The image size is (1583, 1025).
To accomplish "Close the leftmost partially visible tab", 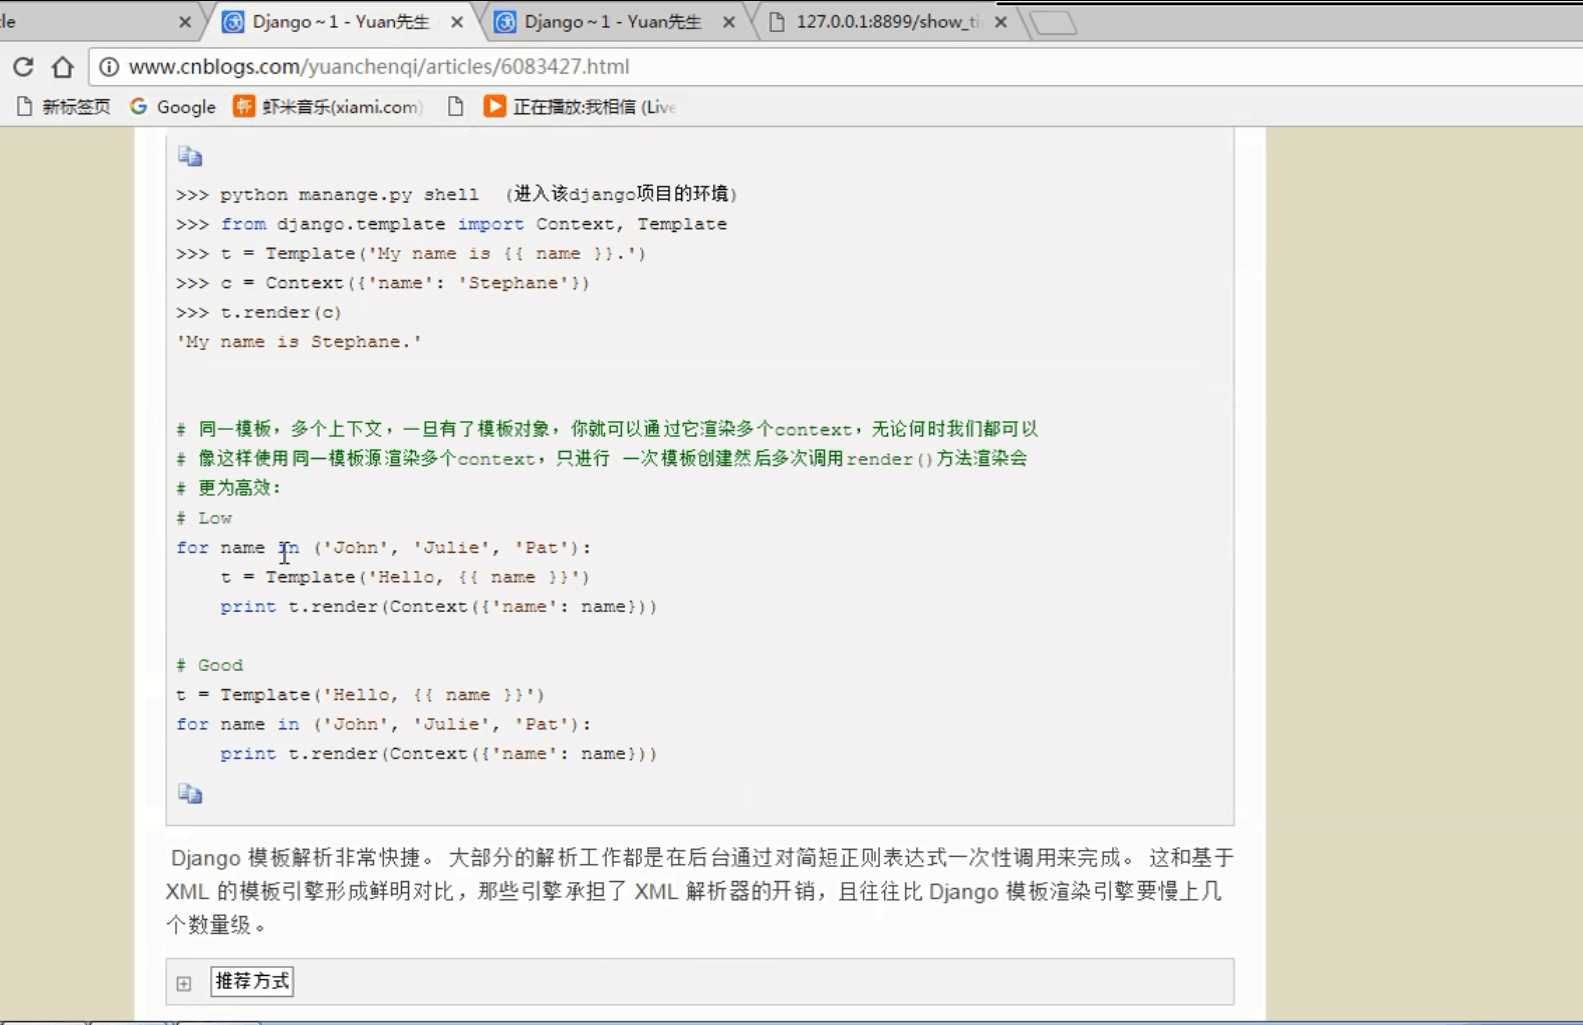I will click(x=185, y=22).
